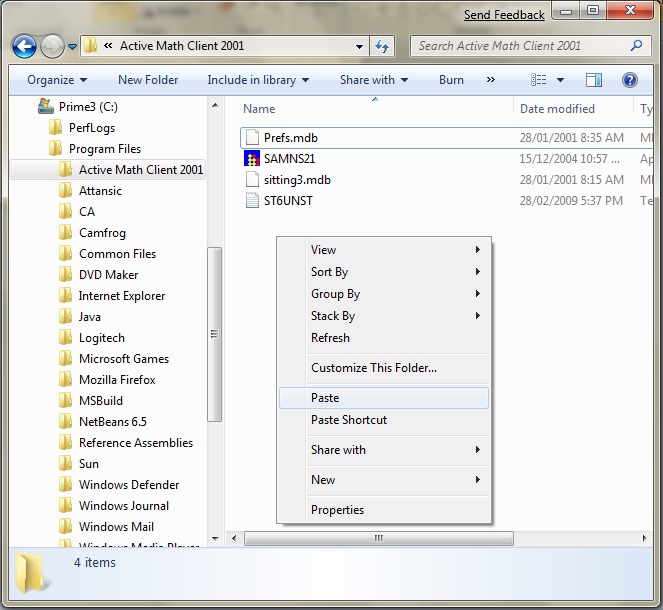This screenshot has width=663, height=610.
Task: Open the address bar history dropdown
Action: click(359, 47)
